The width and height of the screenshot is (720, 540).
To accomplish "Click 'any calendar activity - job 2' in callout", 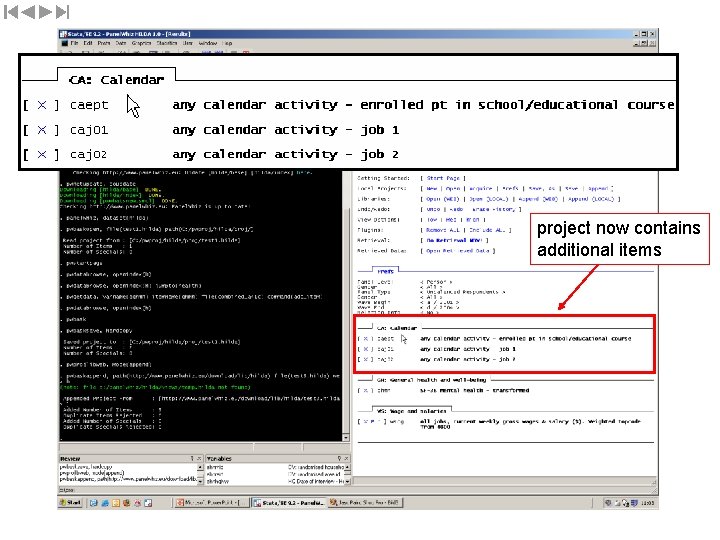I will click(286, 154).
